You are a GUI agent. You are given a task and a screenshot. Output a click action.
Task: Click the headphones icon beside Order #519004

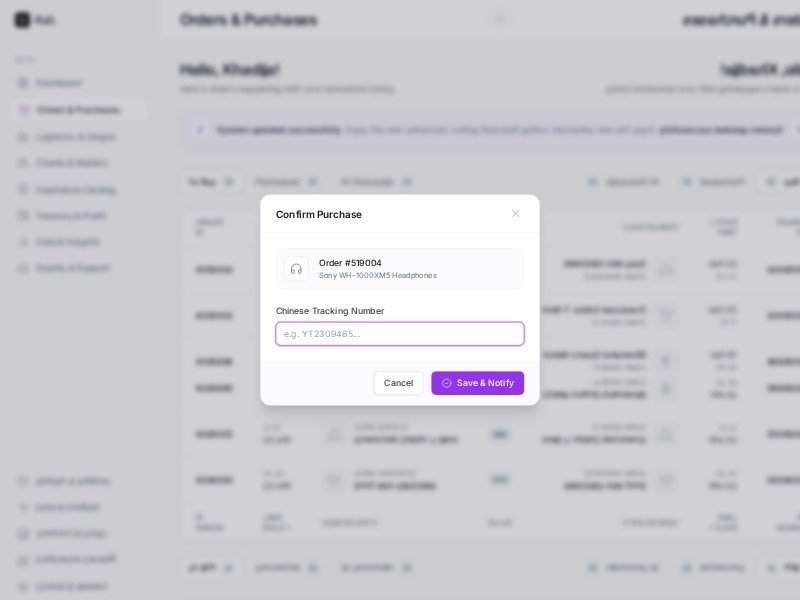pyautogui.click(x=296, y=269)
